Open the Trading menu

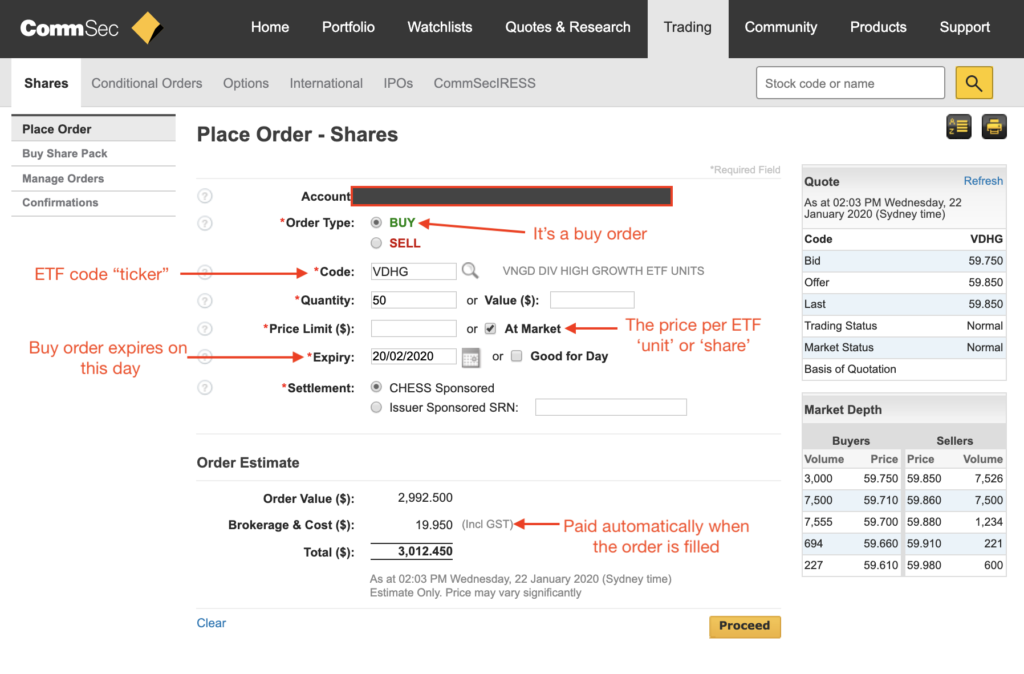point(688,27)
